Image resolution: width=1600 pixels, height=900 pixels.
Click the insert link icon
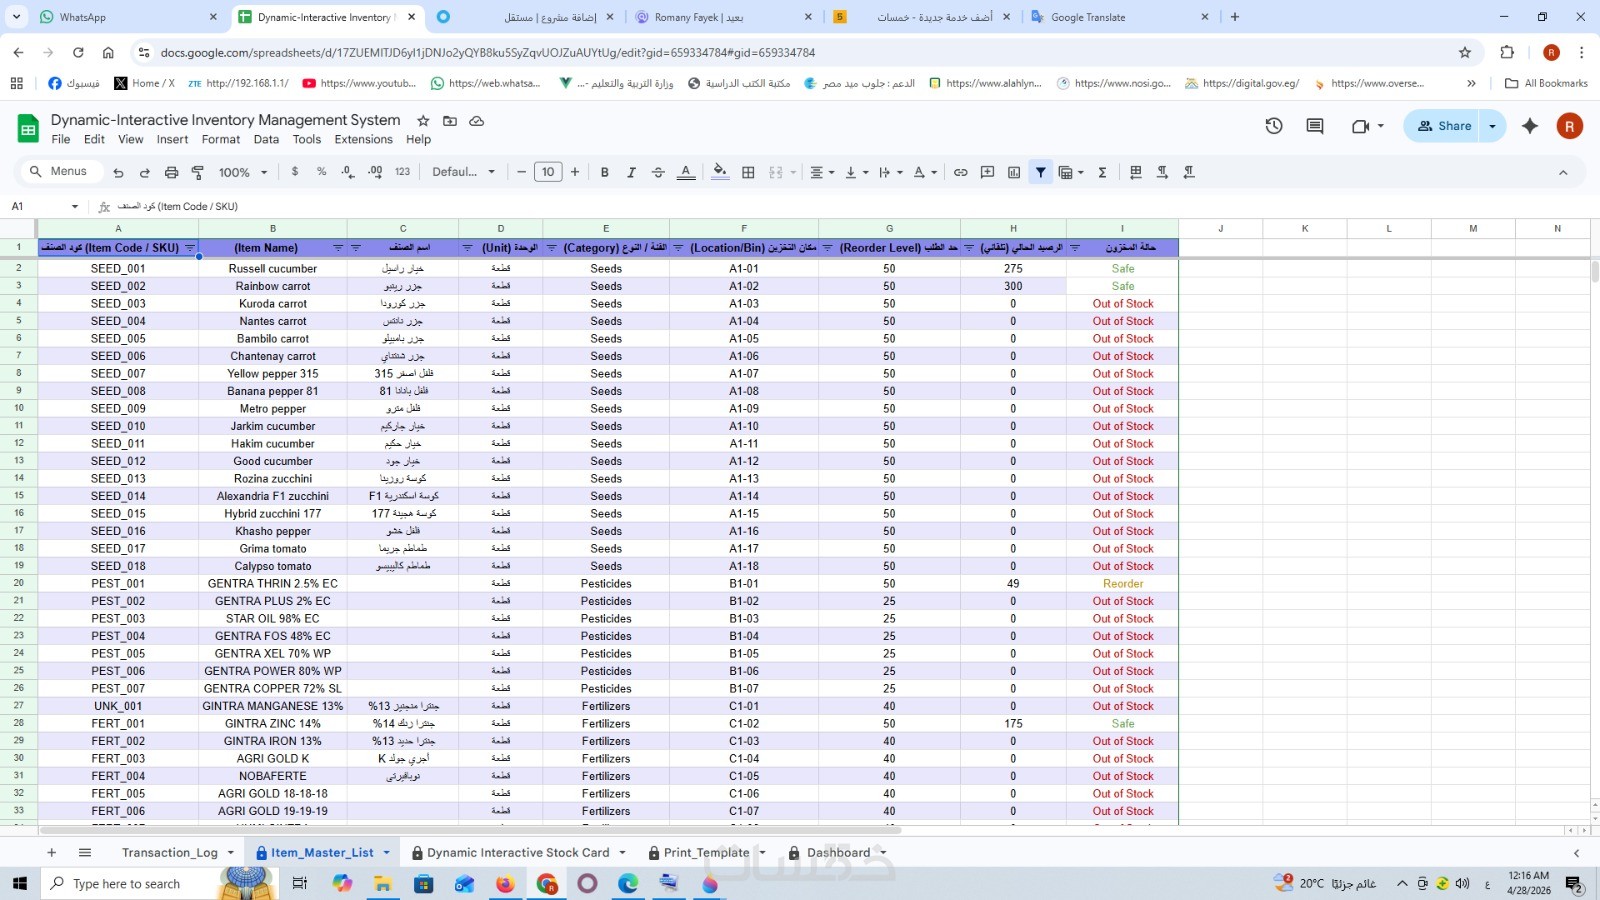click(960, 172)
